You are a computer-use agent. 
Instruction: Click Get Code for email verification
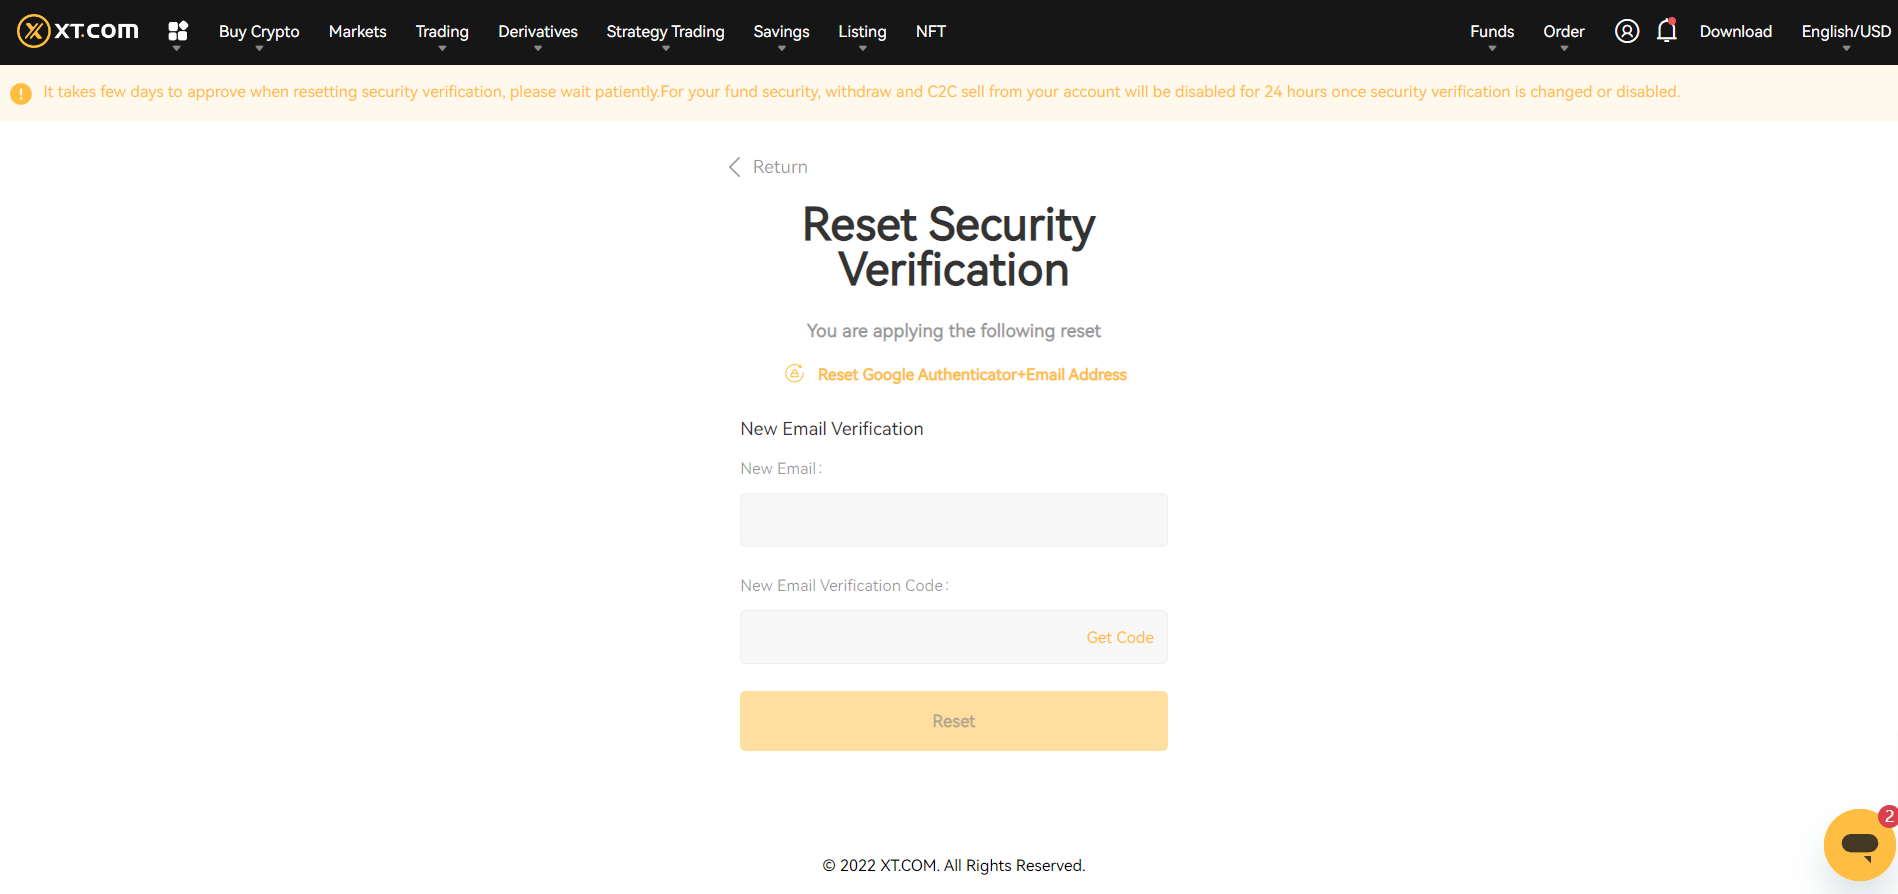[x=1119, y=638]
